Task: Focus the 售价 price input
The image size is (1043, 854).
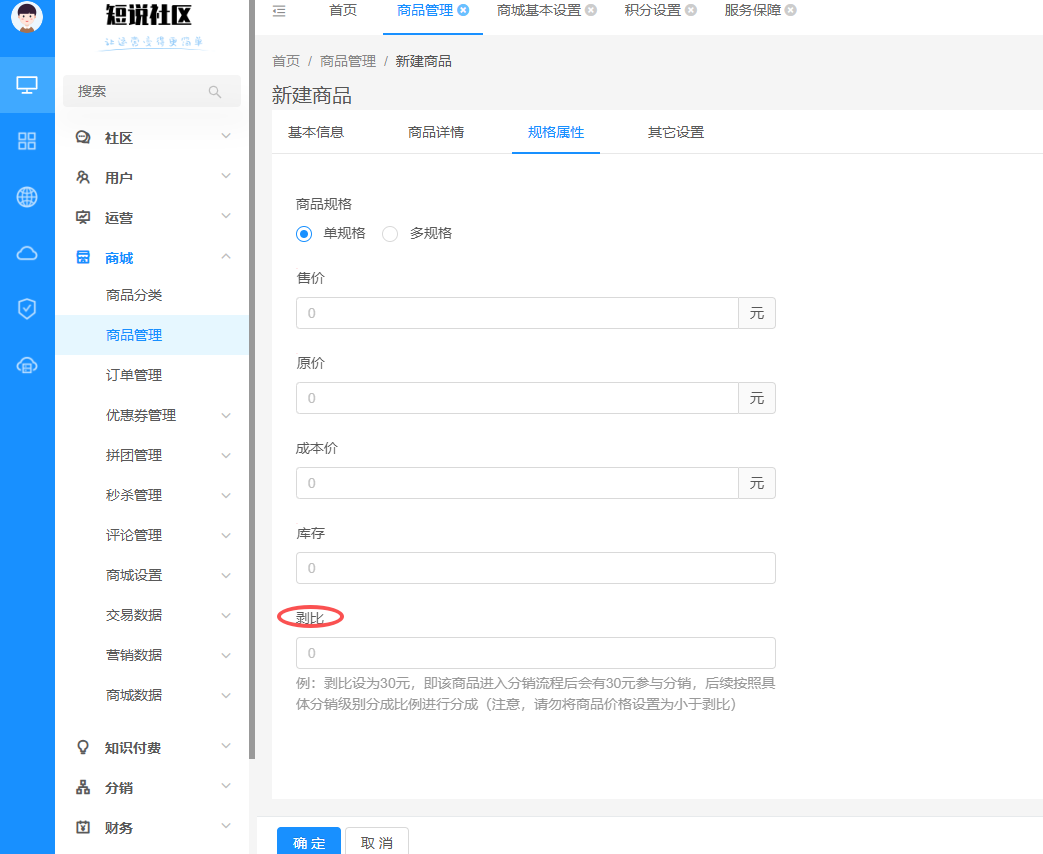Action: point(518,313)
